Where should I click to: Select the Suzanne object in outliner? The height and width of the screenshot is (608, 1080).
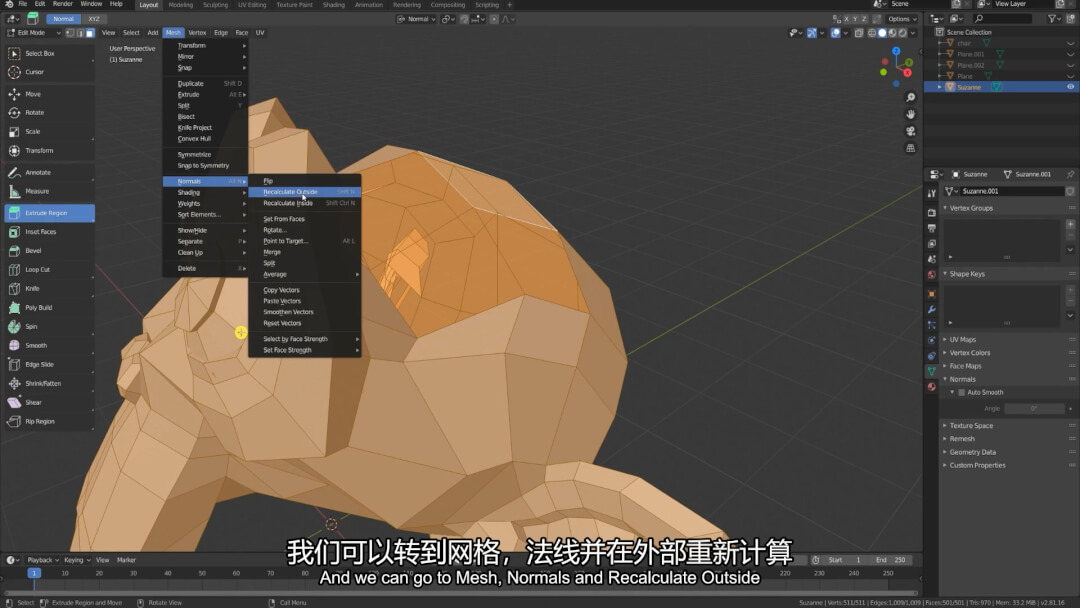968,87
